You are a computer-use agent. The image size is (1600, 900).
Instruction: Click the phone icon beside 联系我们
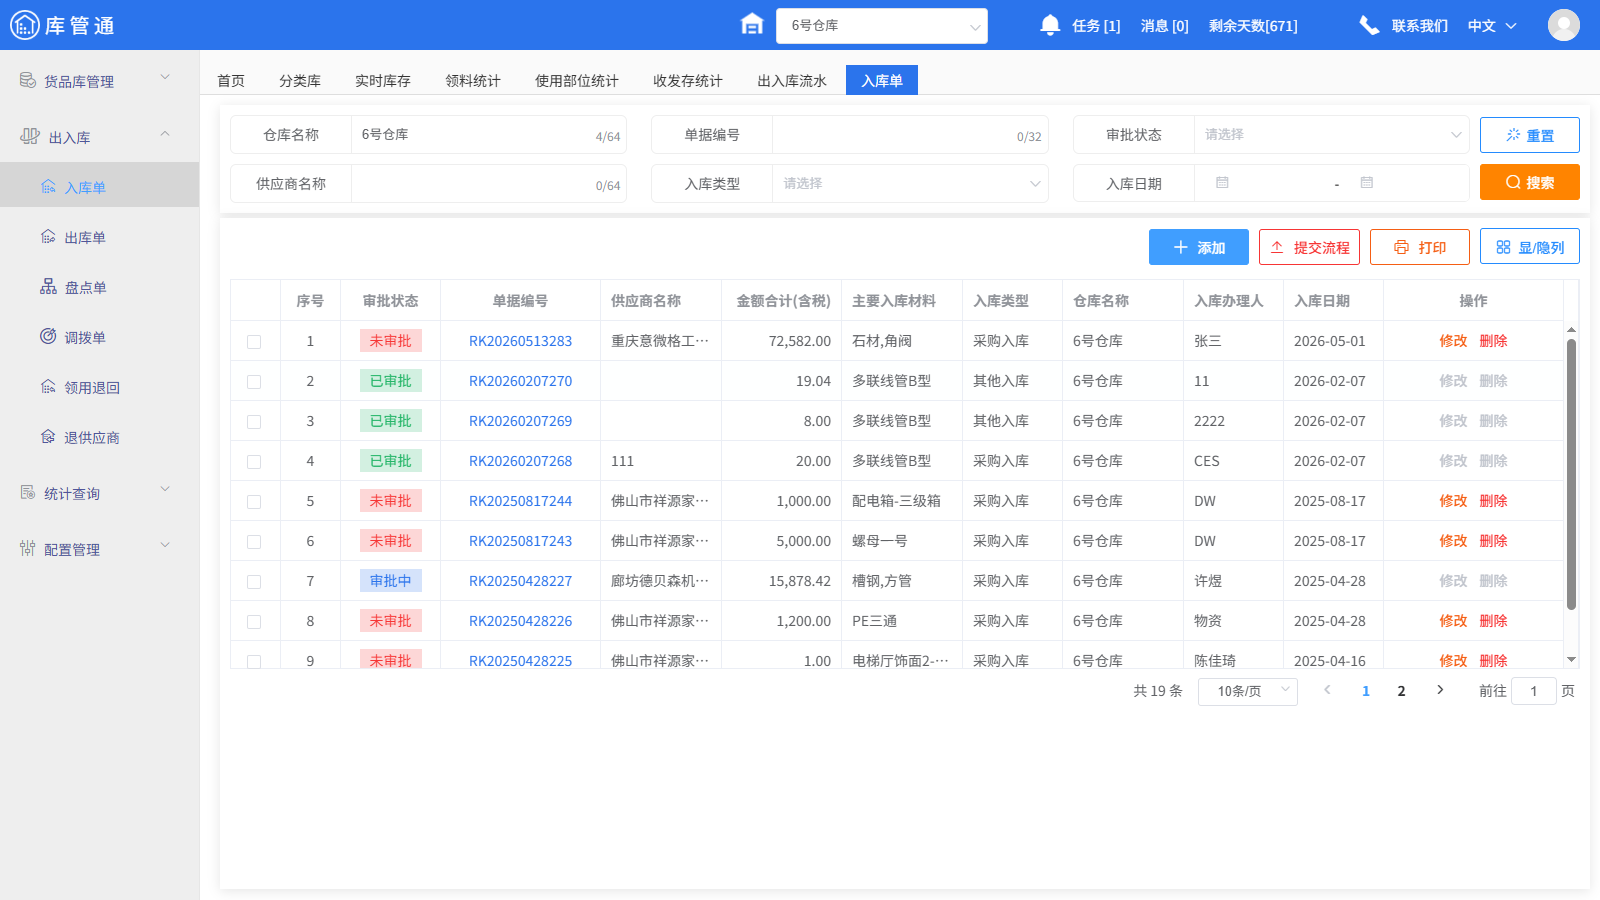1369,25
